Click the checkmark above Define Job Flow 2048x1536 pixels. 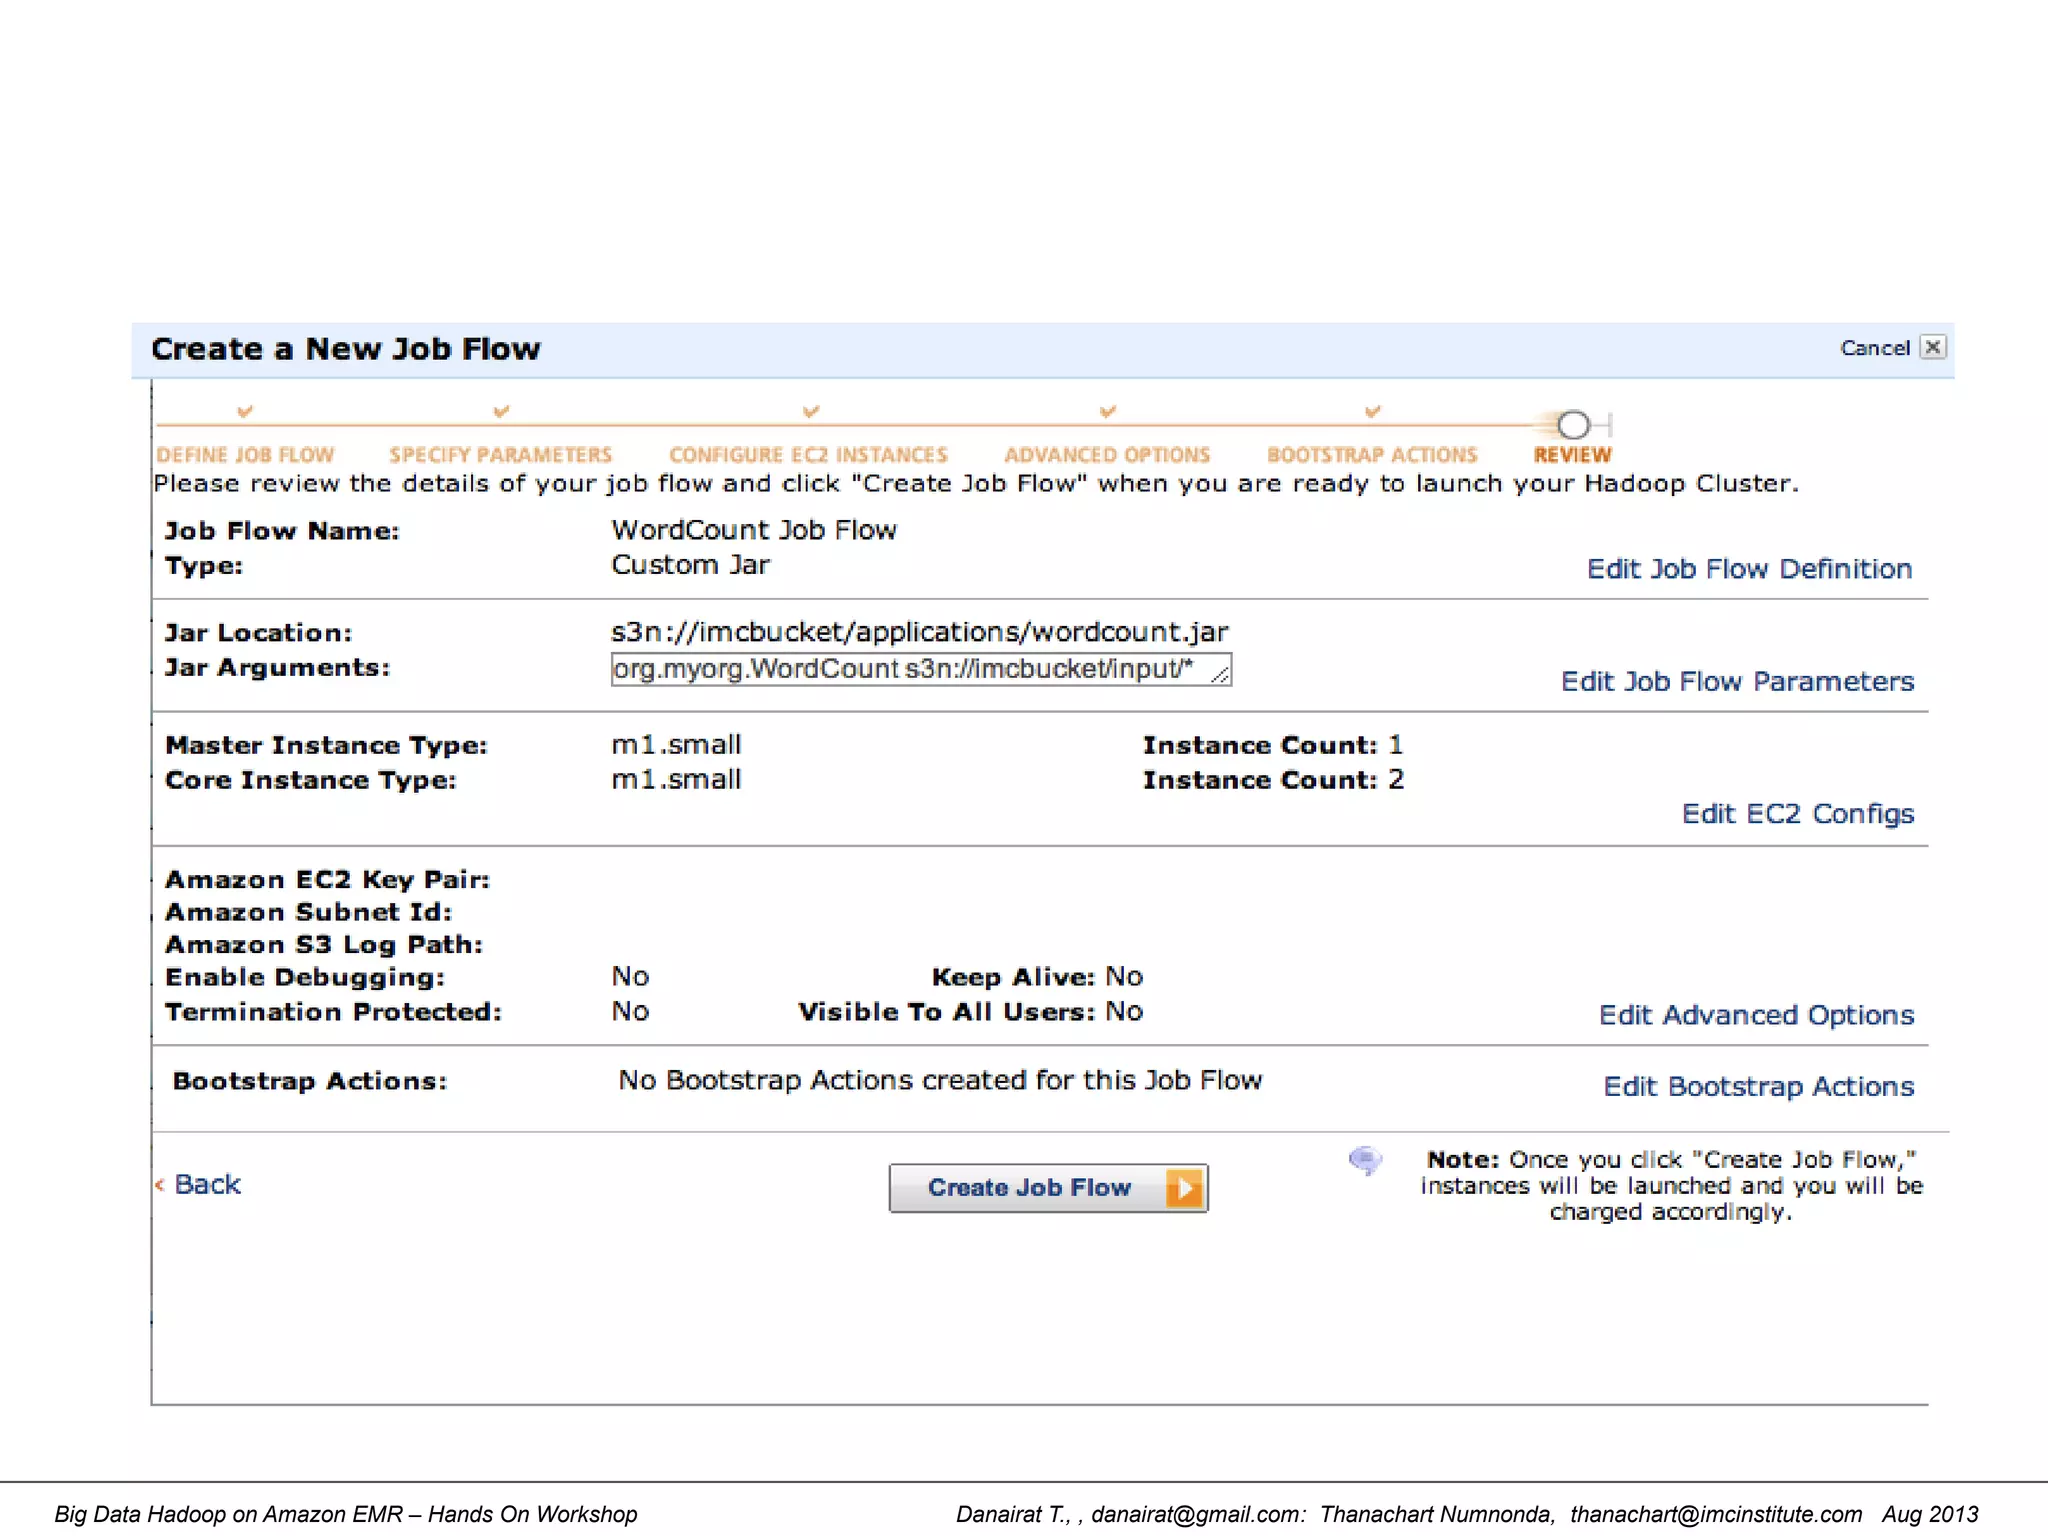tap(245, 411)
